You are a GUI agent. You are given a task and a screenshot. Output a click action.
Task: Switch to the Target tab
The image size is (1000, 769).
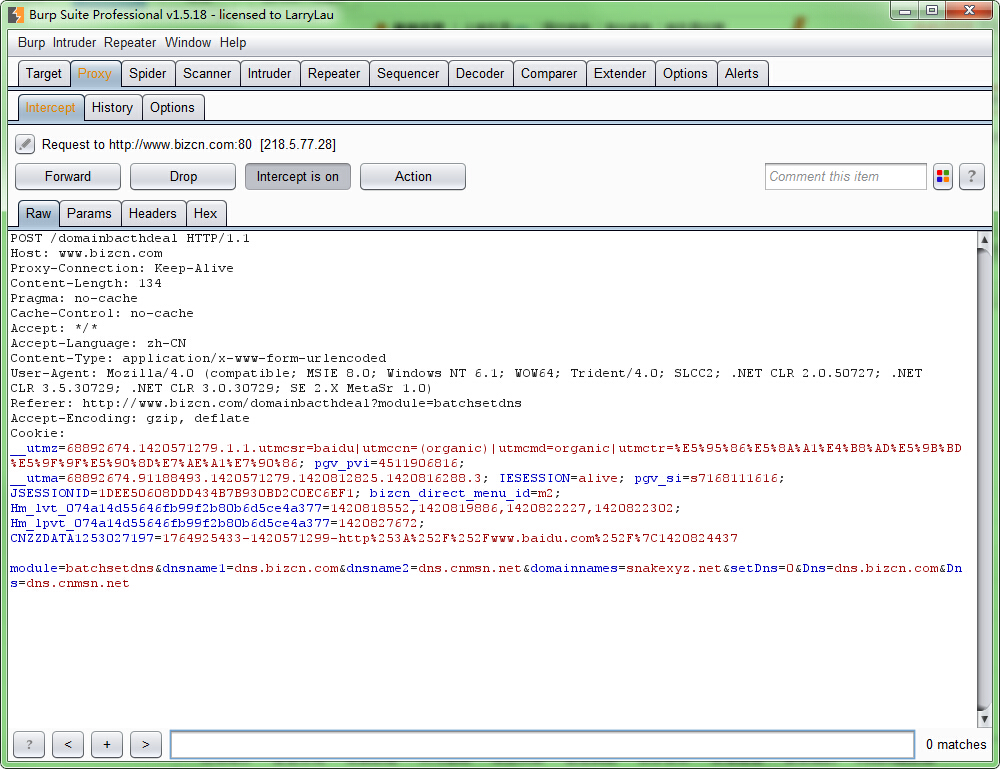(43, 73)
